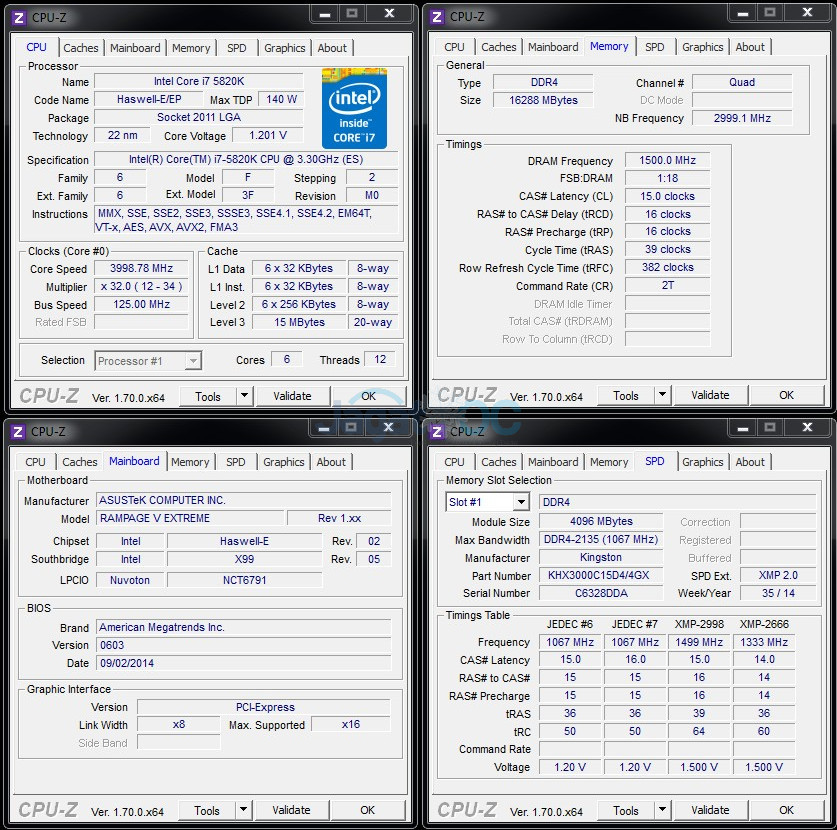Image resolution: width=837 pixels, height=830 pixels.
Task: Click the serial number 'C6328DDA'
Action: tap(601, 593)
